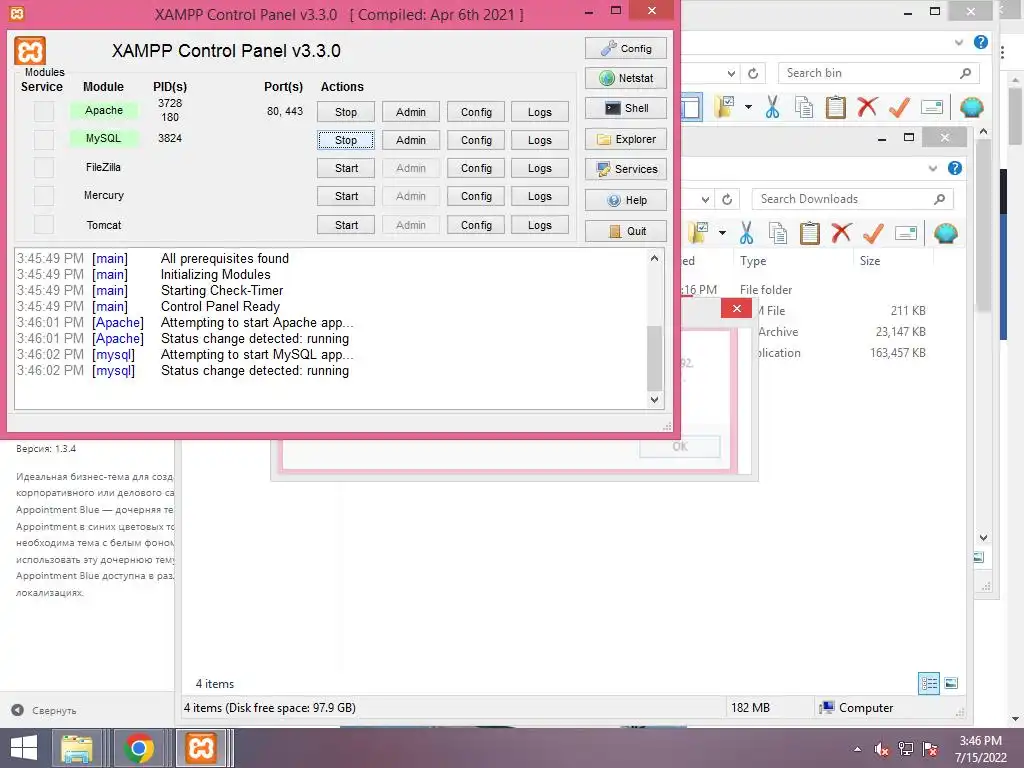The width and height of the screenshot is (1024, 768).
Task: Open the Apache Admin page
Action: click(x=411, y=112)
